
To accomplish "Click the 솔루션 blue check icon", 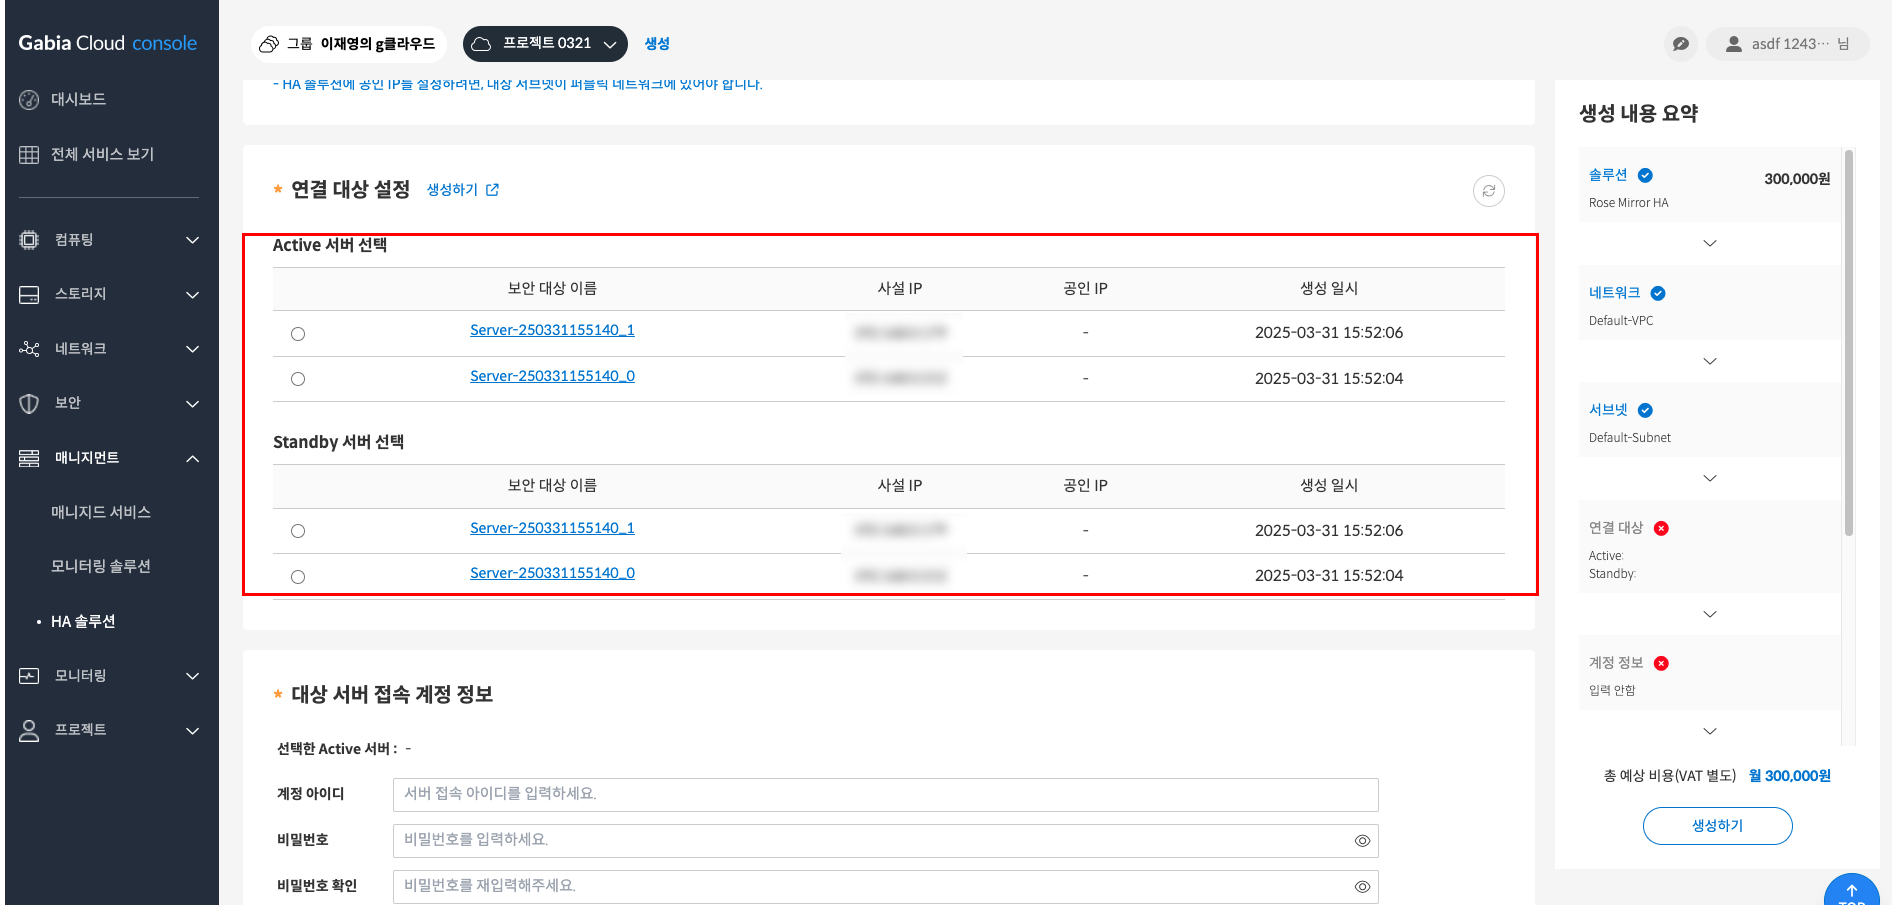I will coord(1645,175).
